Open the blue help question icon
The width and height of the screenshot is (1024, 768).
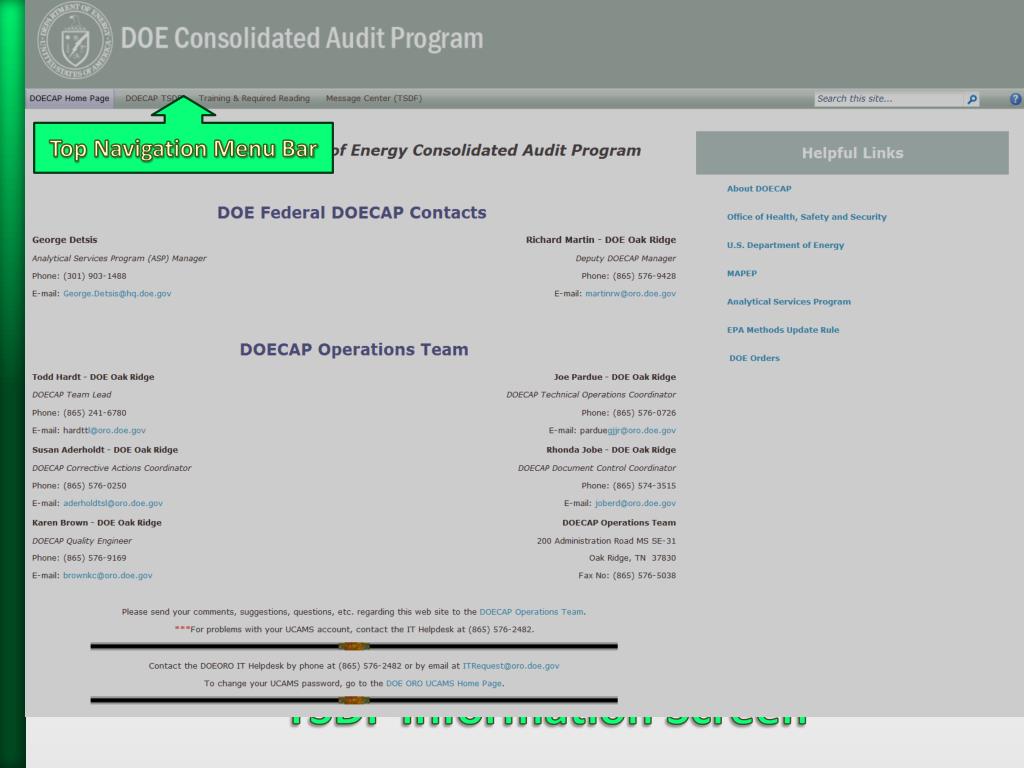coord(1016,99)
